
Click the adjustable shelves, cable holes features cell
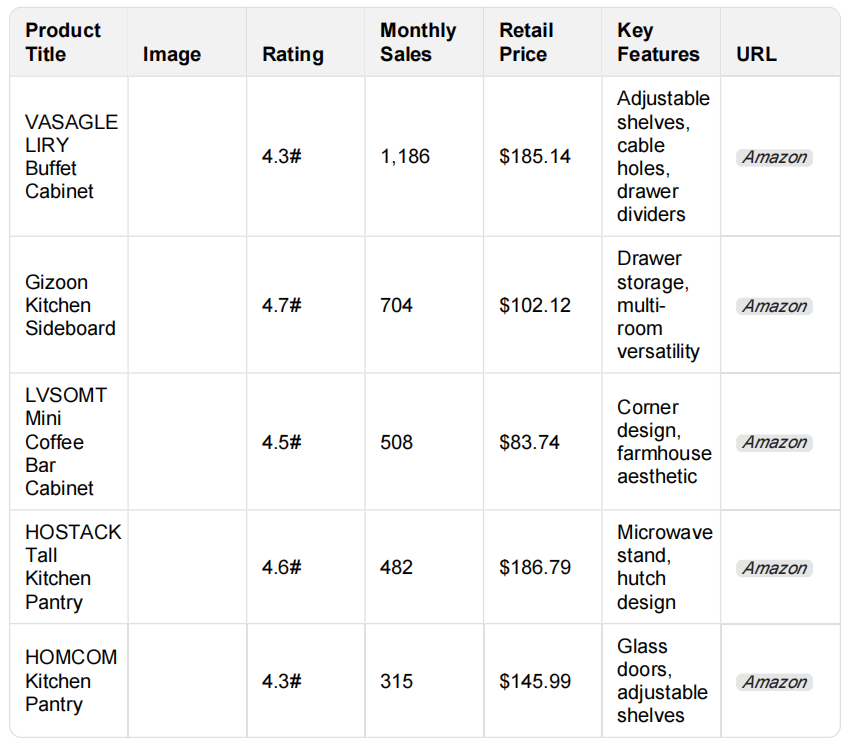[663, 156]
